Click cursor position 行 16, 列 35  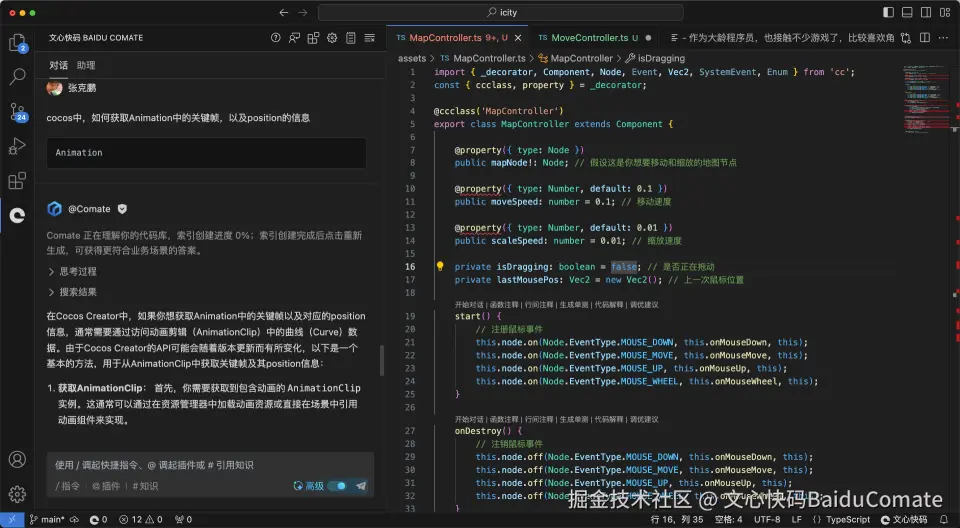(x=677, y=519)
